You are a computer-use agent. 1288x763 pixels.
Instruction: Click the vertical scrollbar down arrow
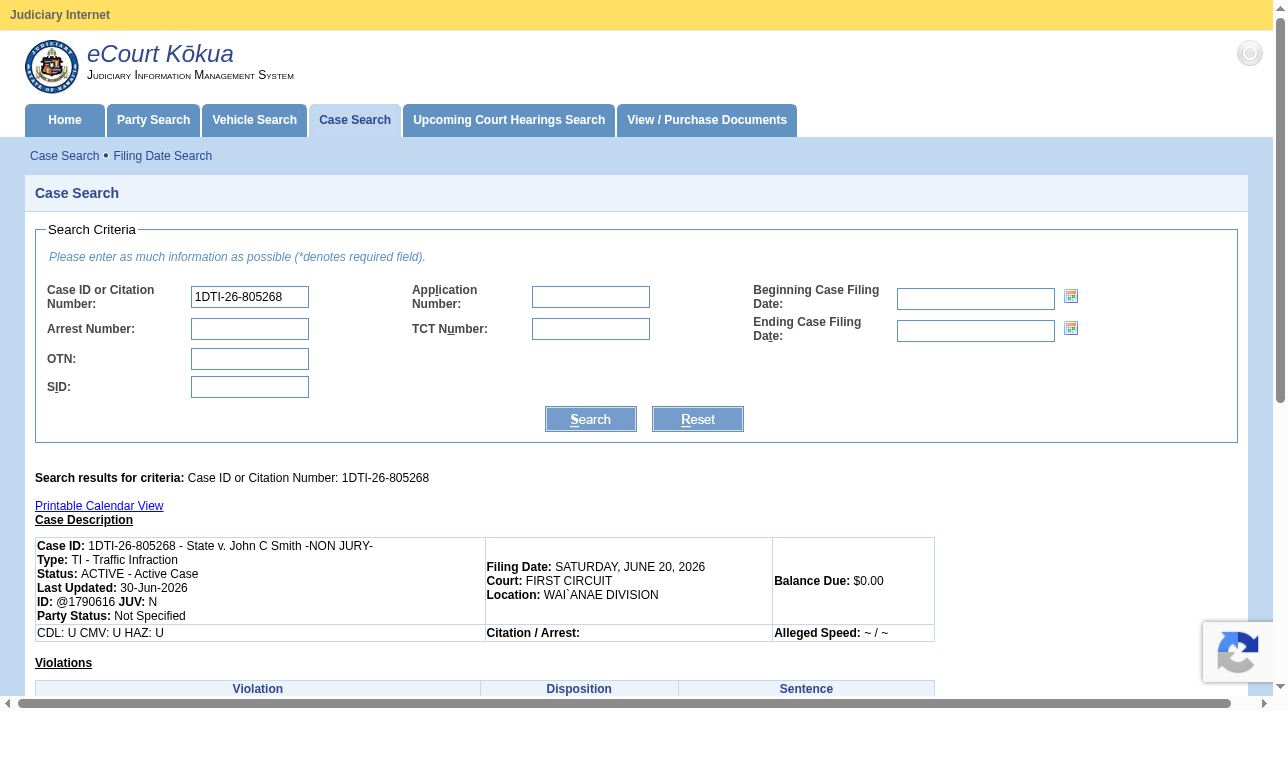1280,686
